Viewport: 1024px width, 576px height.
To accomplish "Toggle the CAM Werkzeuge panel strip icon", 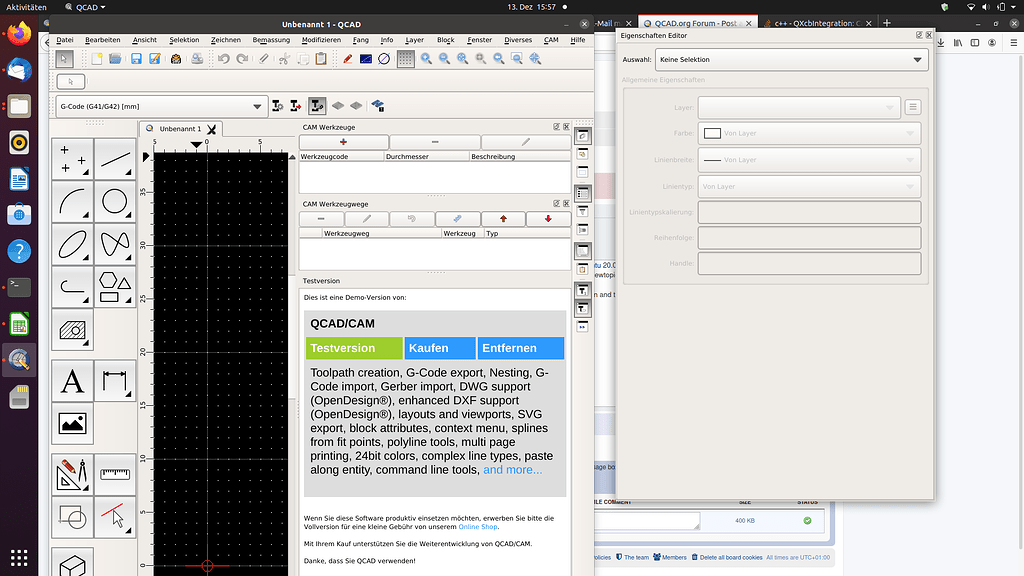I will 583,291.
